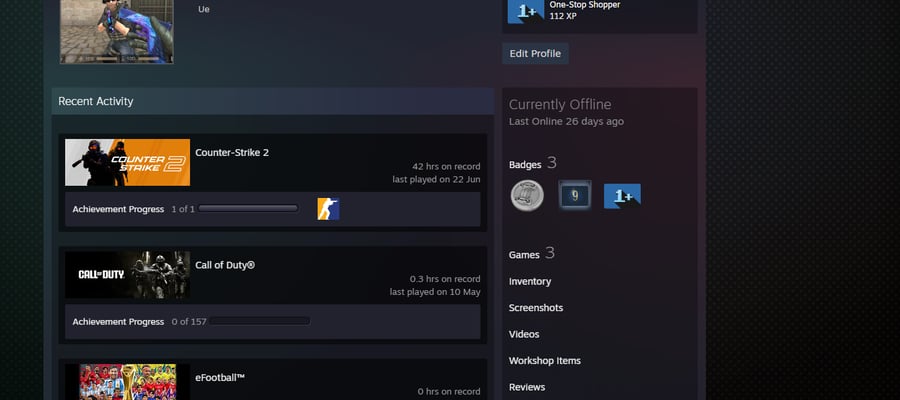Open the eFootball game banner
The image size is (900, 400).
127,382
